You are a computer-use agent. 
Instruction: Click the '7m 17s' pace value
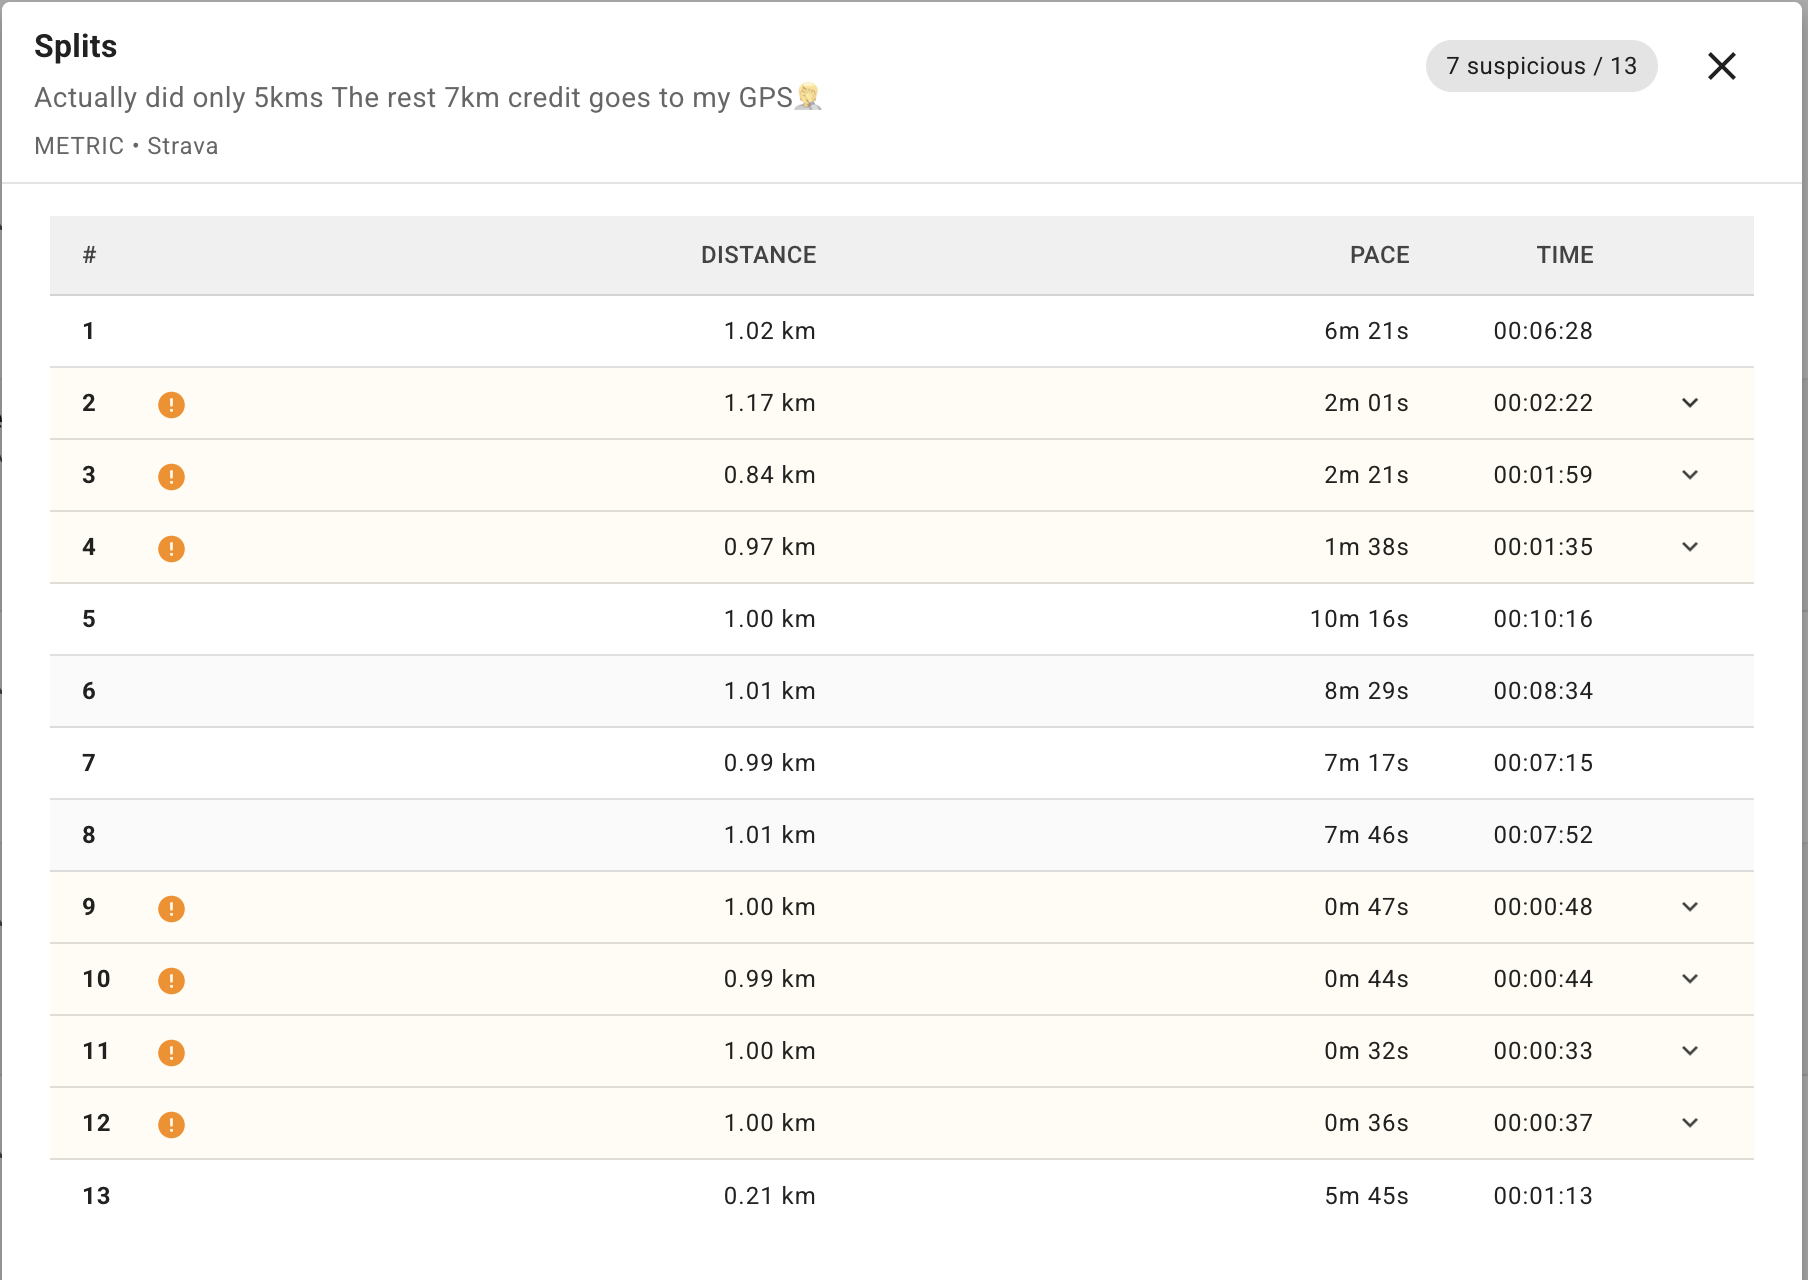[1366, 763]
